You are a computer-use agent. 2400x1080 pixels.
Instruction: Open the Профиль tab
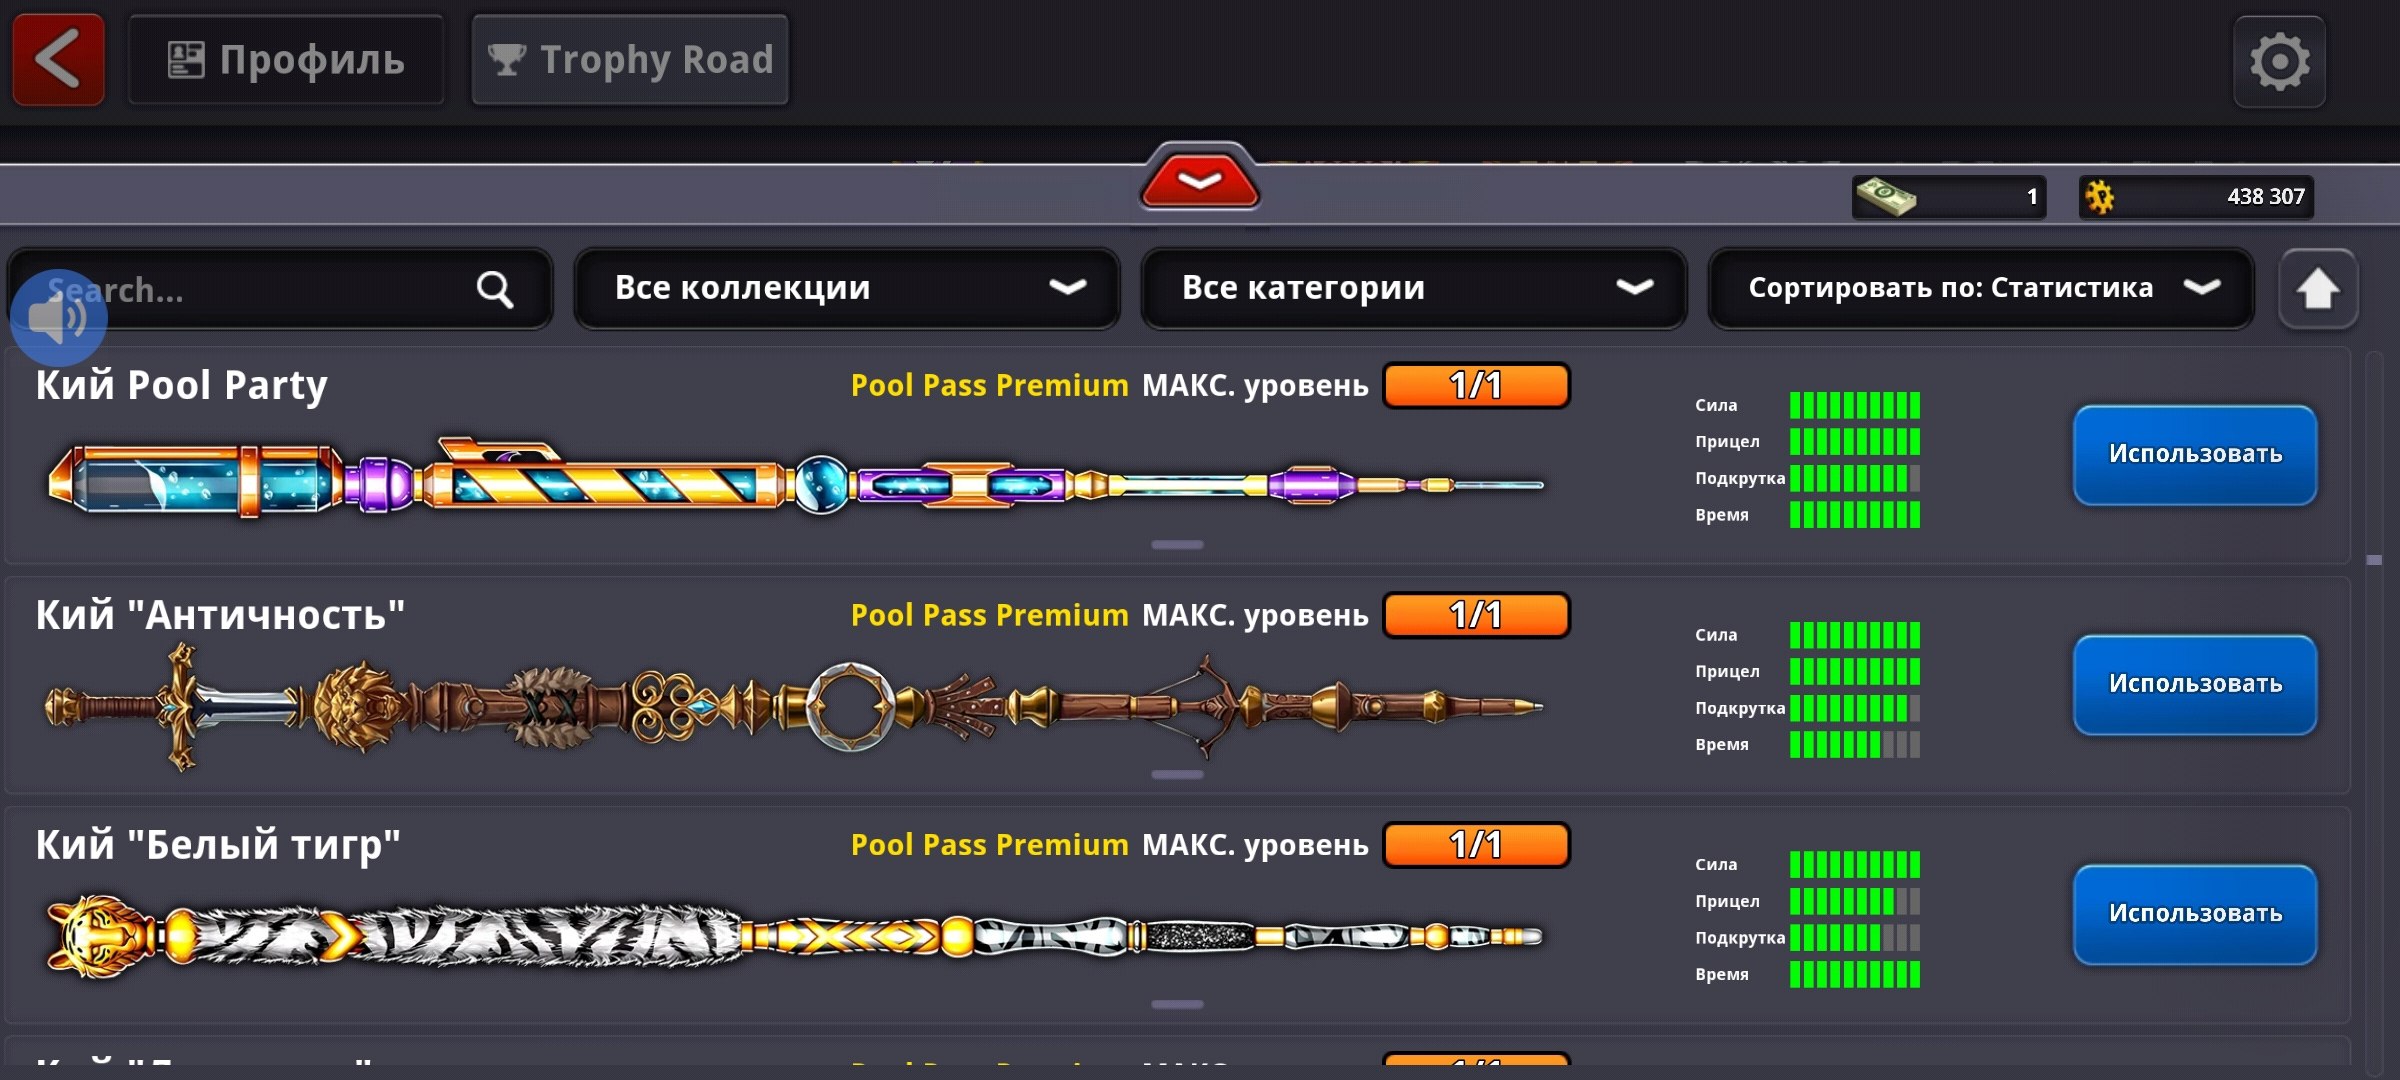[286, 60]
